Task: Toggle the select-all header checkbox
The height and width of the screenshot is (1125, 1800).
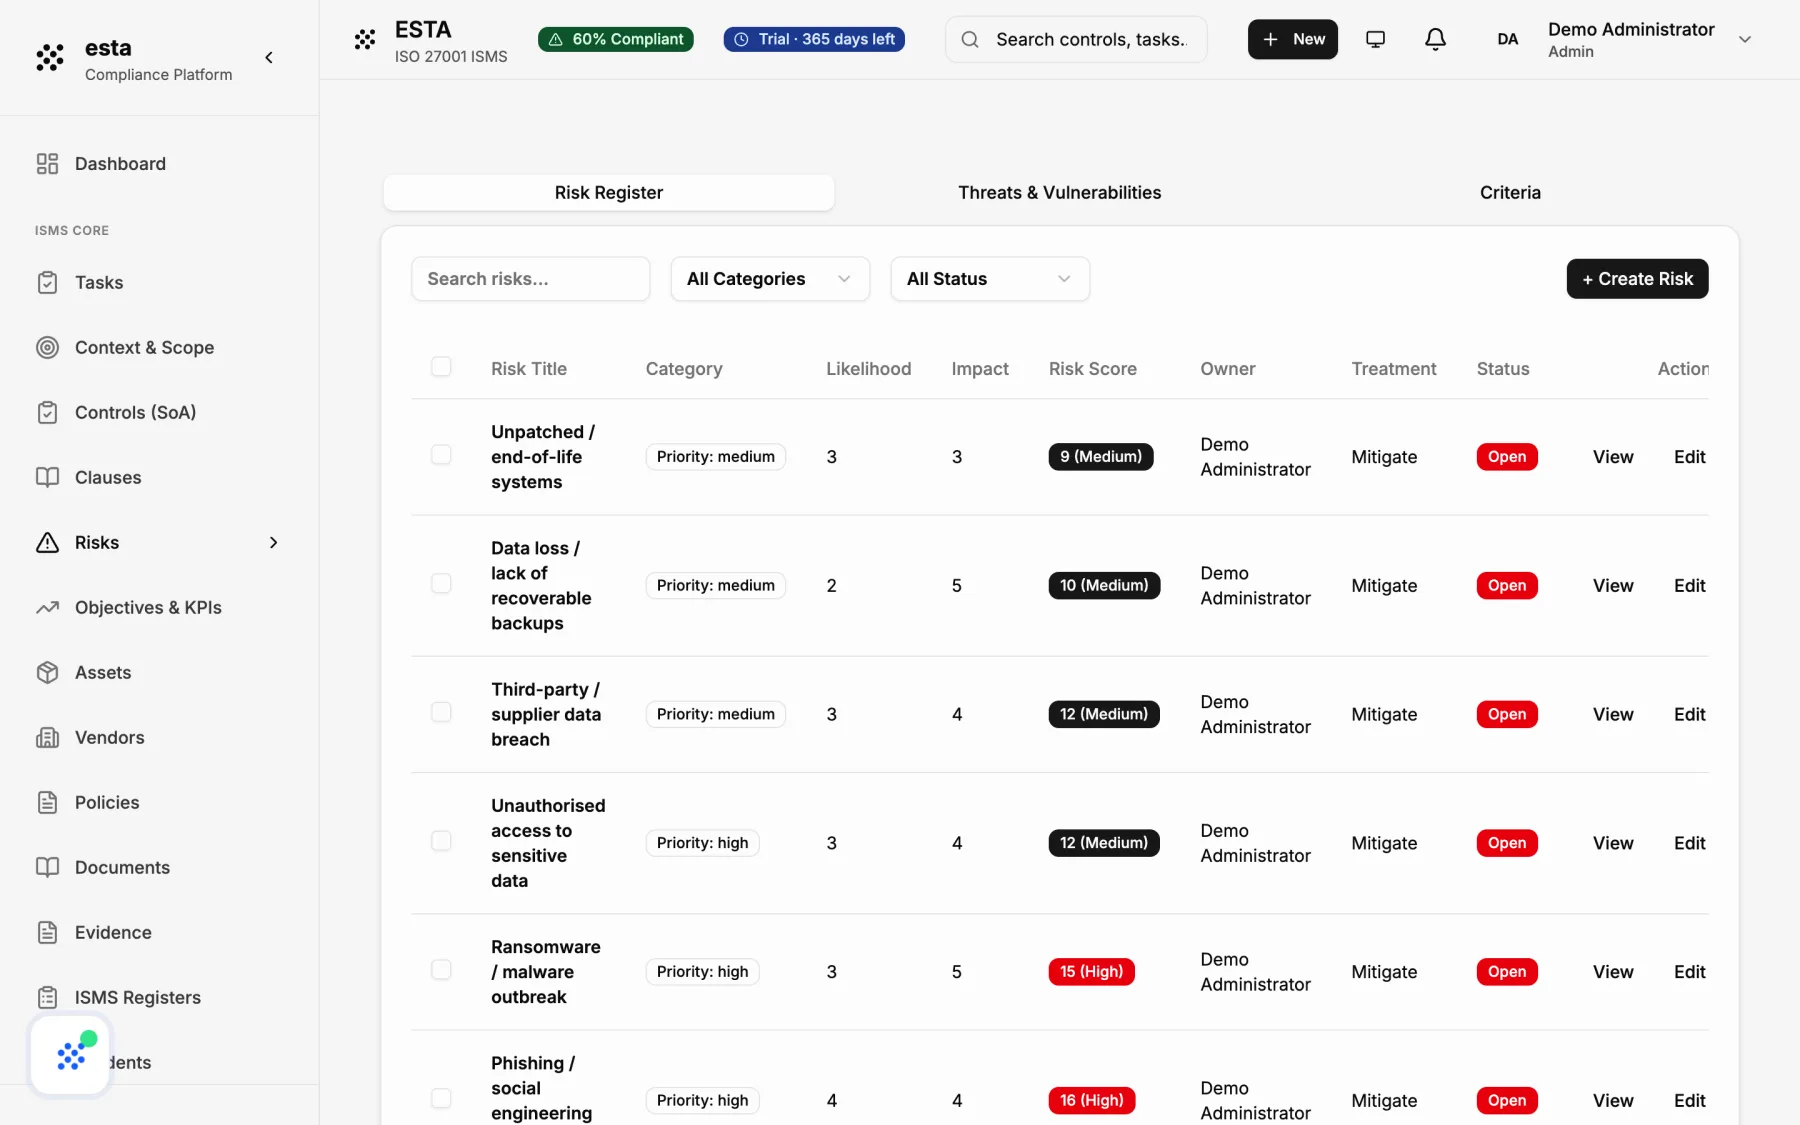Action: click(441, 367)
